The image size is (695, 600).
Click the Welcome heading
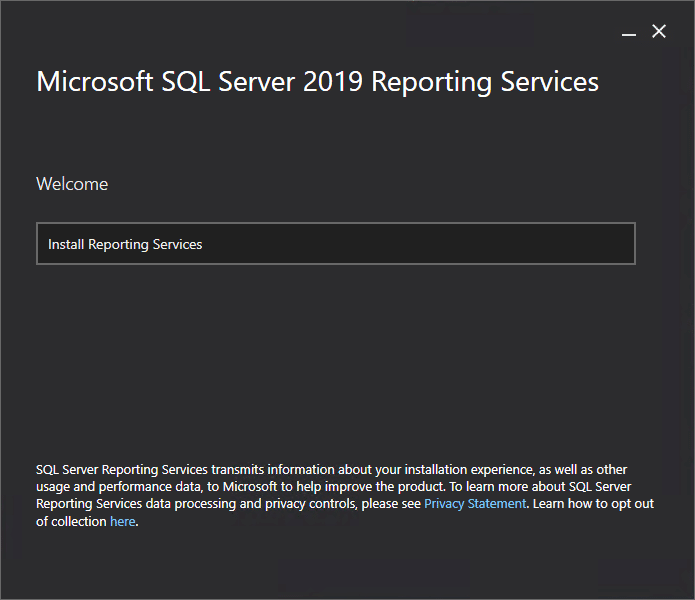tap(72, 184)
